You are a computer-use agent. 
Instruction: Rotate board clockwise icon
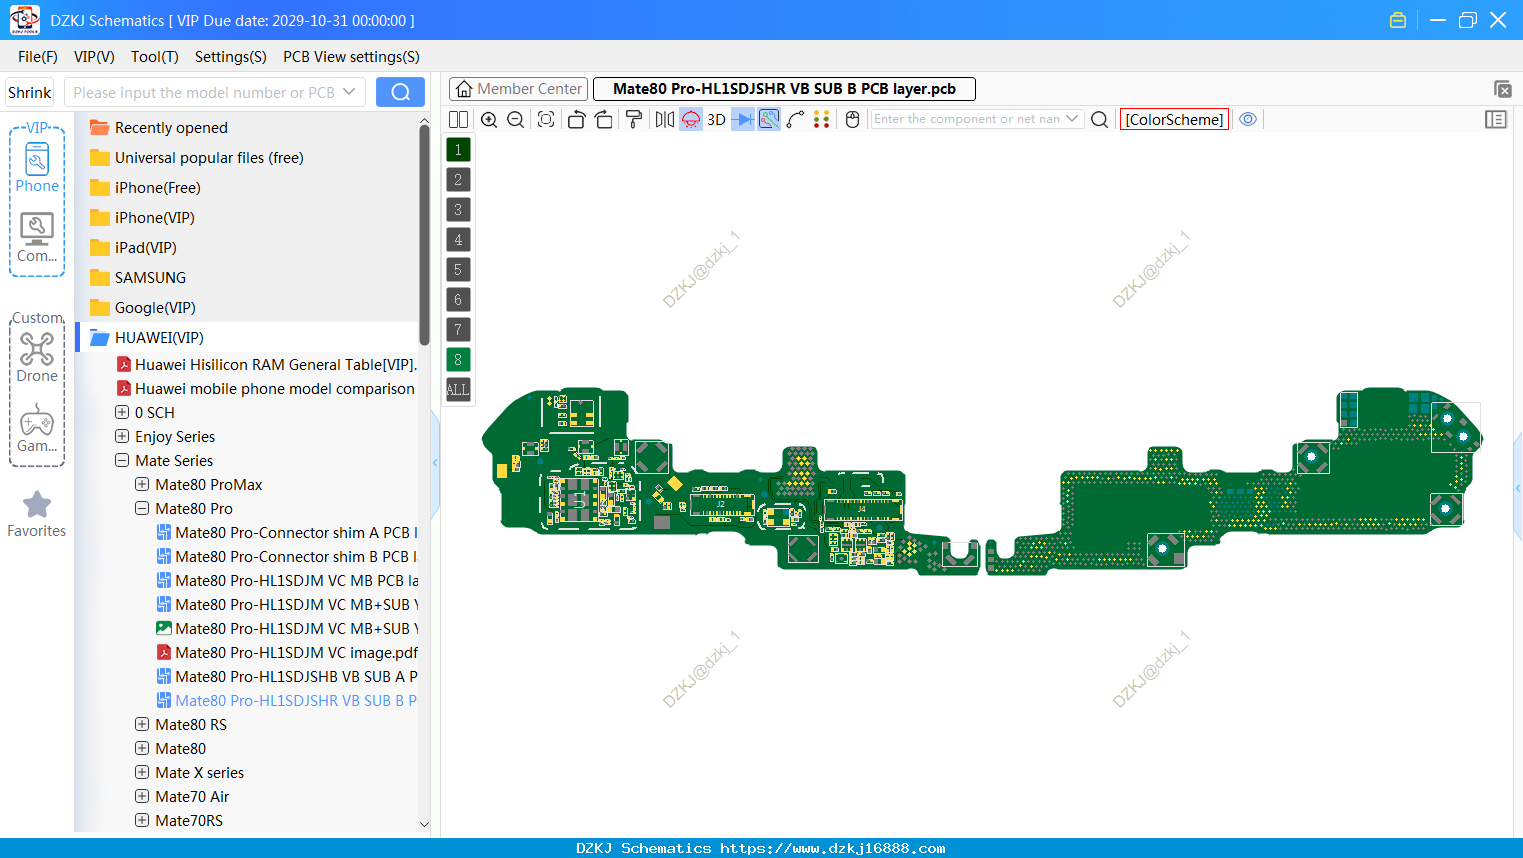(x=604, y=119)
